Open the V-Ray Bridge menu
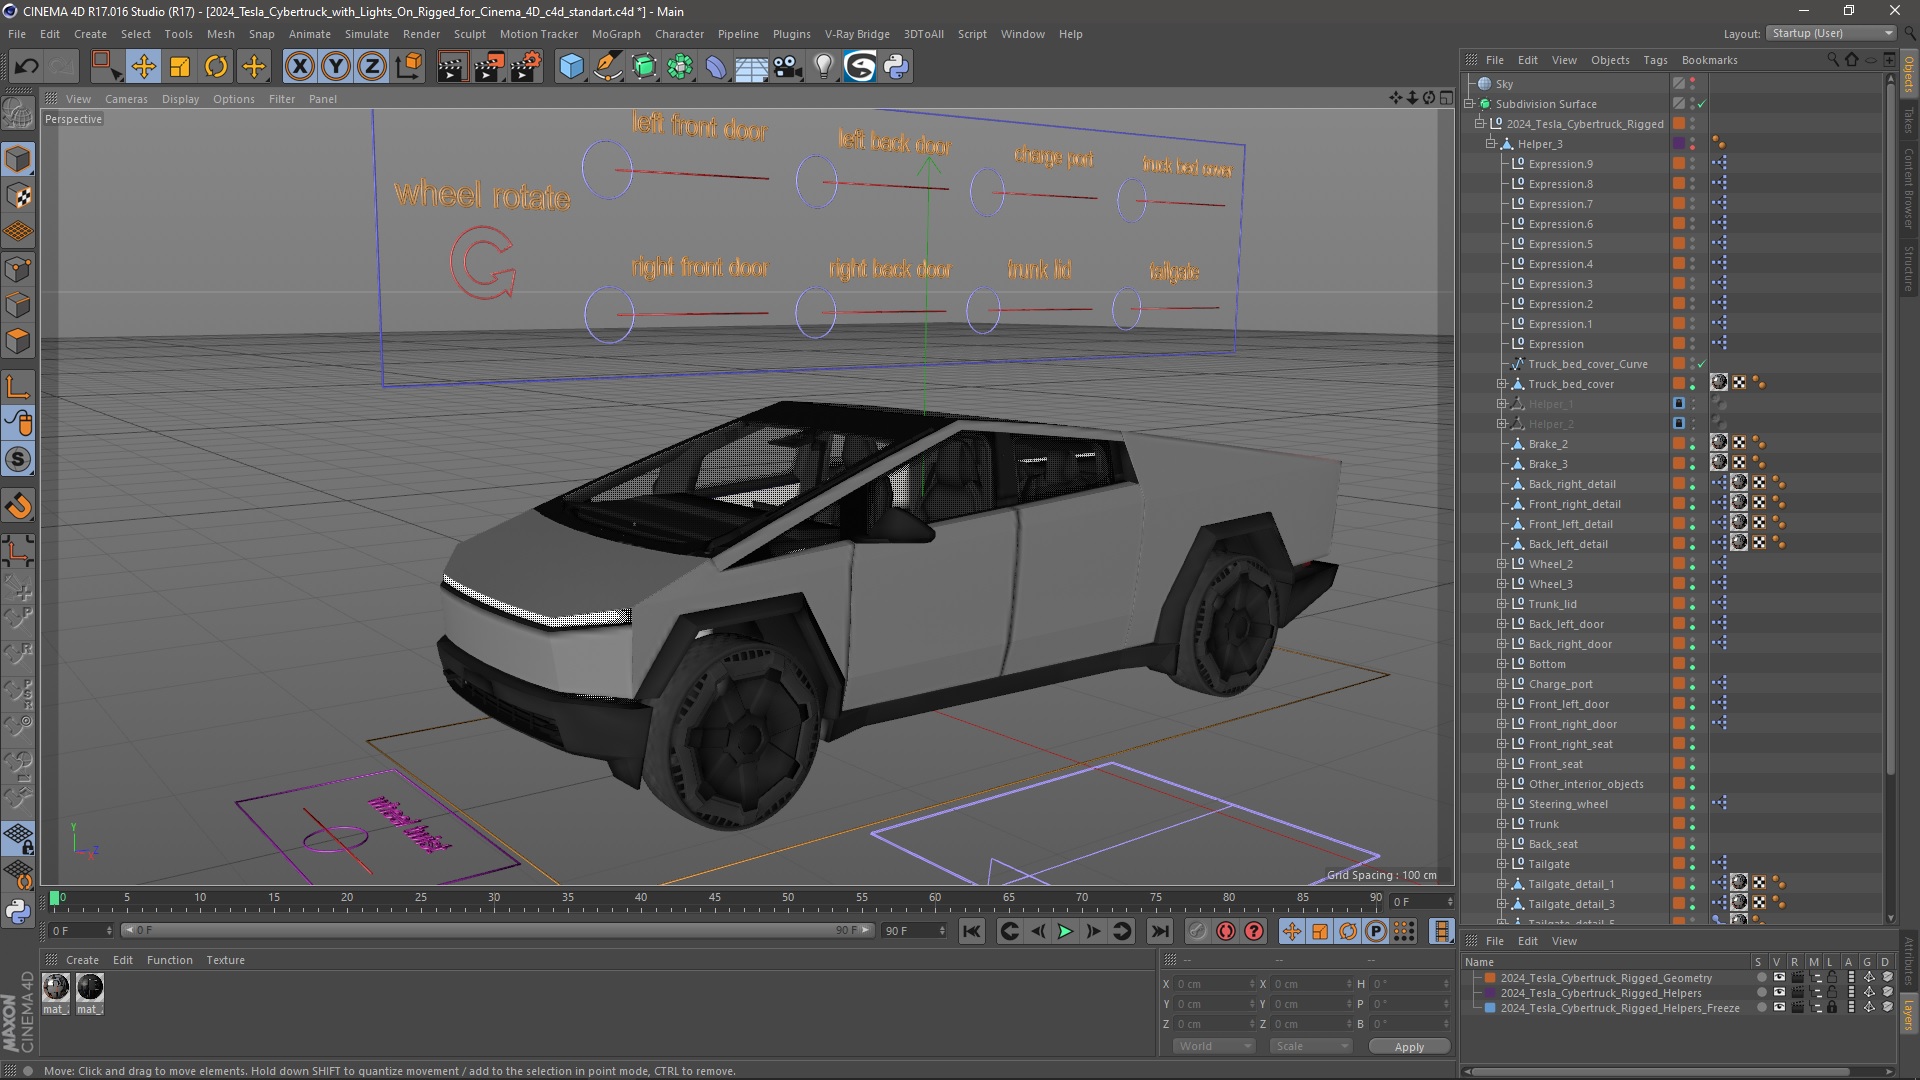This screenshot has width=1920, height=1080. pos(857,34)
